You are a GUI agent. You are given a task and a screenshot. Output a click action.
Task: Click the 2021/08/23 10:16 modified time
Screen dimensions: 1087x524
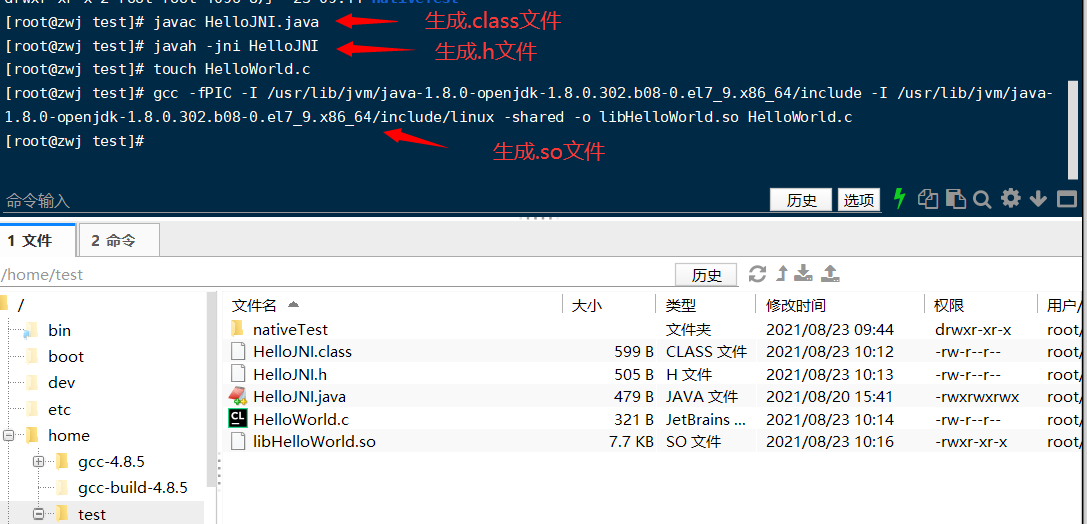[830, 442]
